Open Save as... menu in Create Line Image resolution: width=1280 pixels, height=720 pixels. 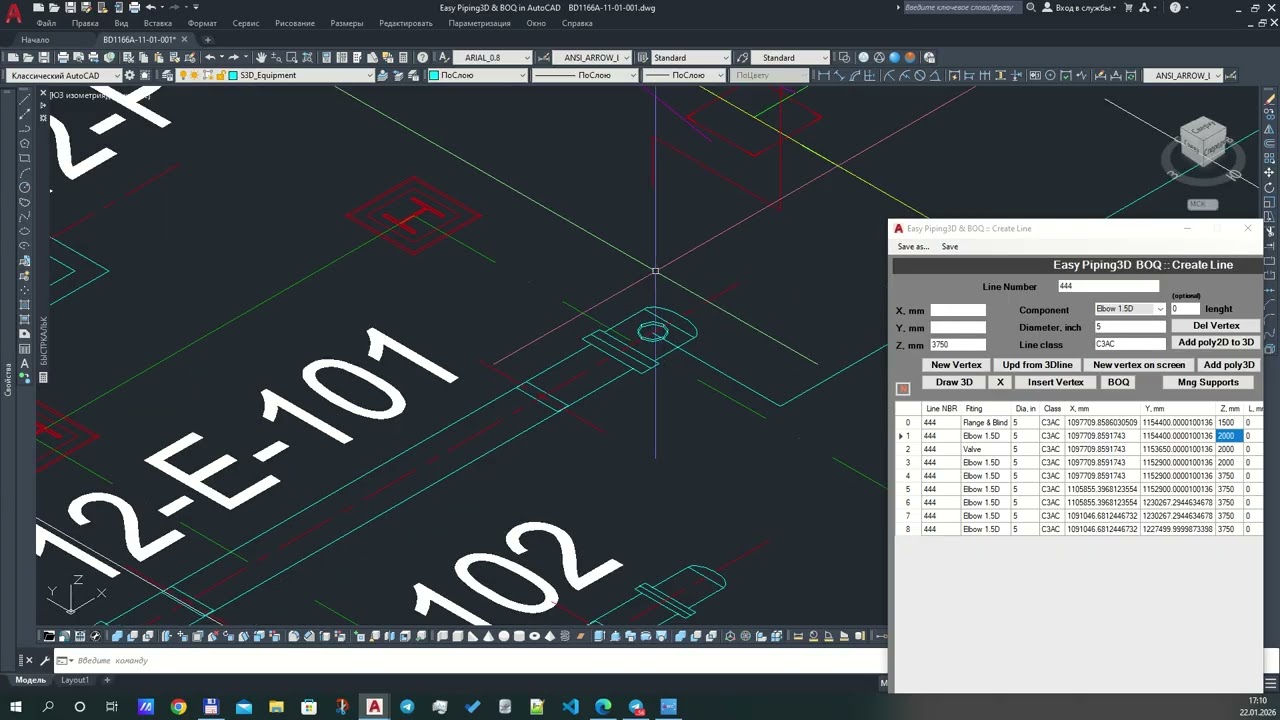913,247
